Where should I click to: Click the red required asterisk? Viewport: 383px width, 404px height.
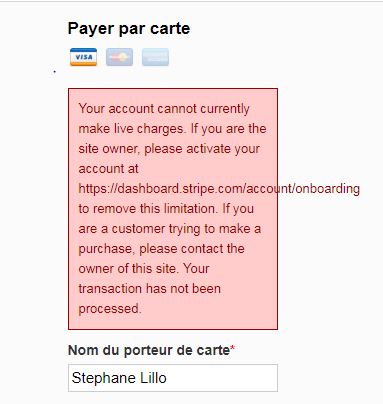point(233,348)
